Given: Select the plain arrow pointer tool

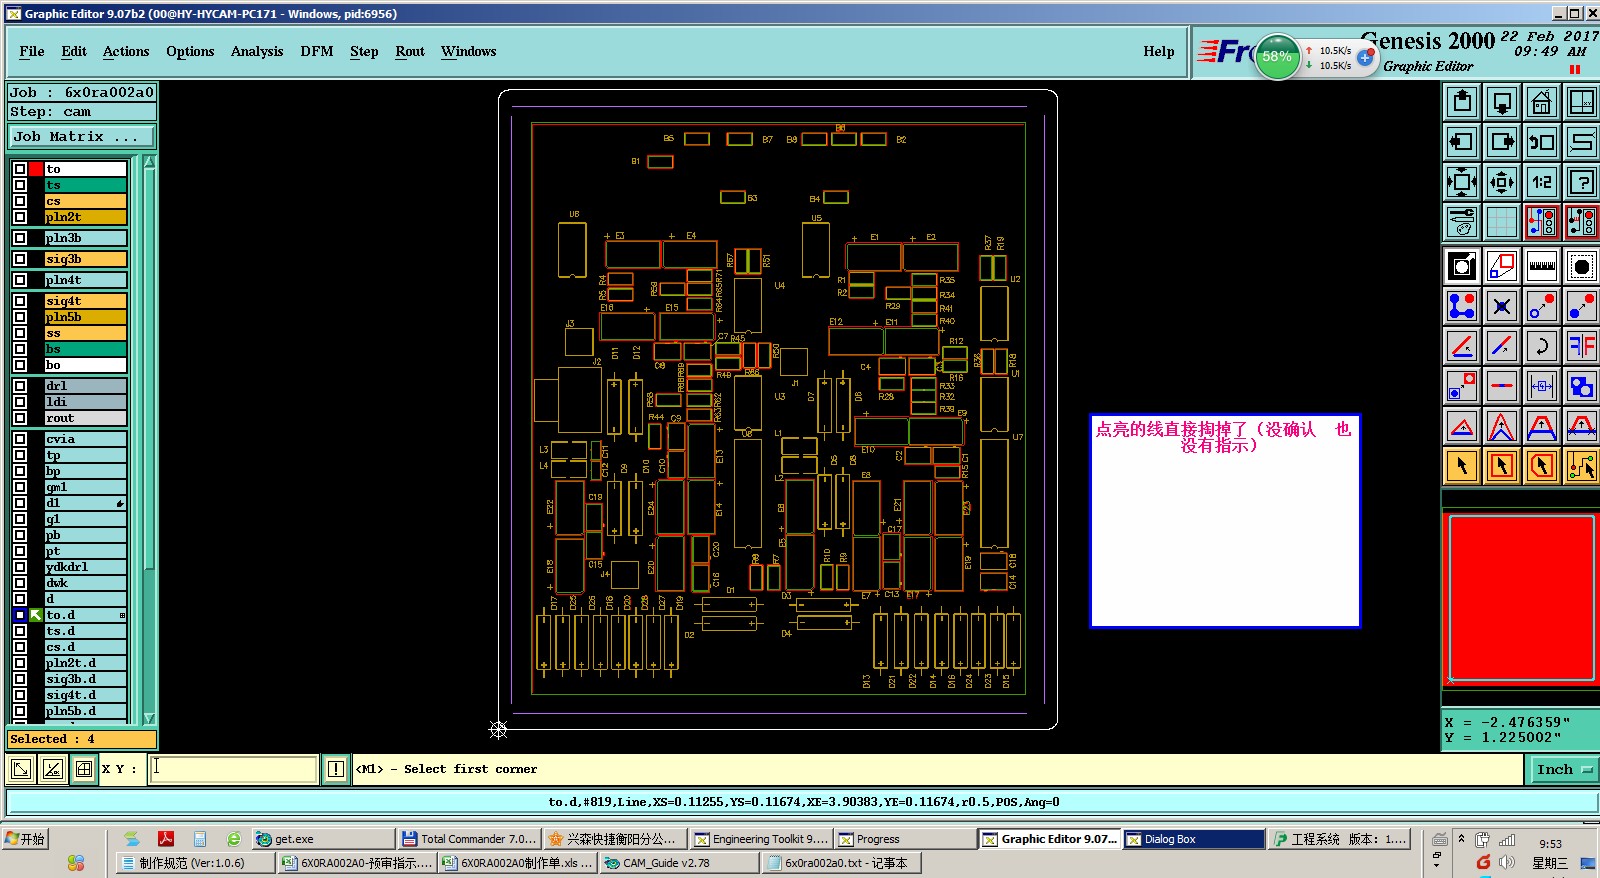Looking at the screenshot, I should pos(1462,466).
